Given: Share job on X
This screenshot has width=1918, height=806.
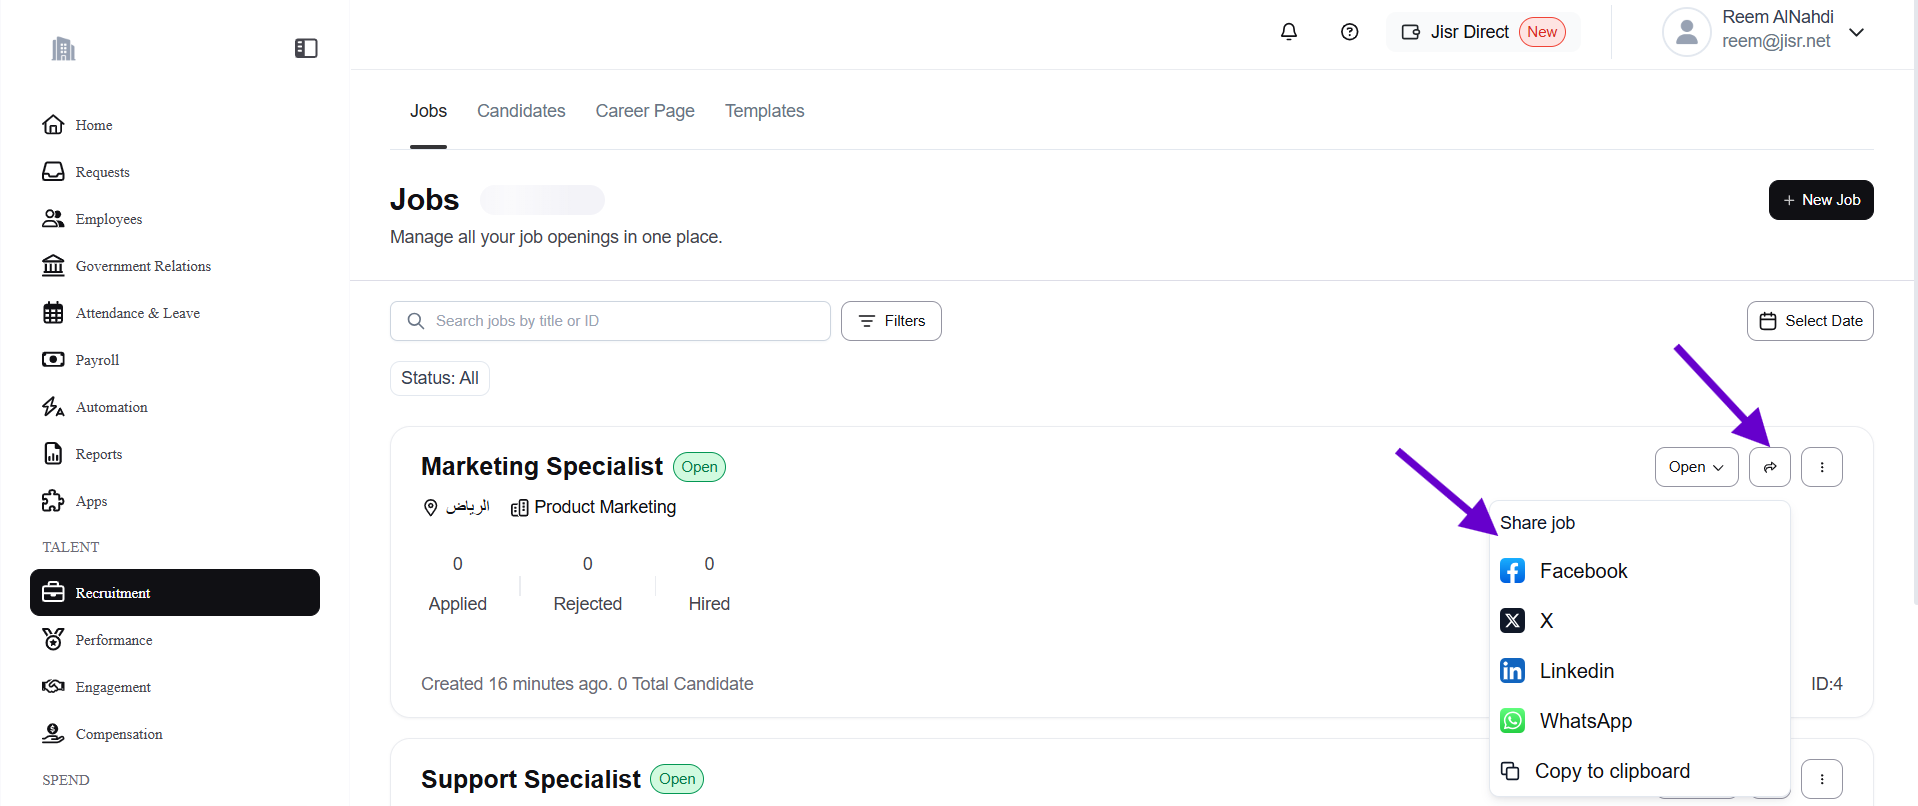Looking at the screenshot, I should pyautogui.click(x=1545, y=621).
